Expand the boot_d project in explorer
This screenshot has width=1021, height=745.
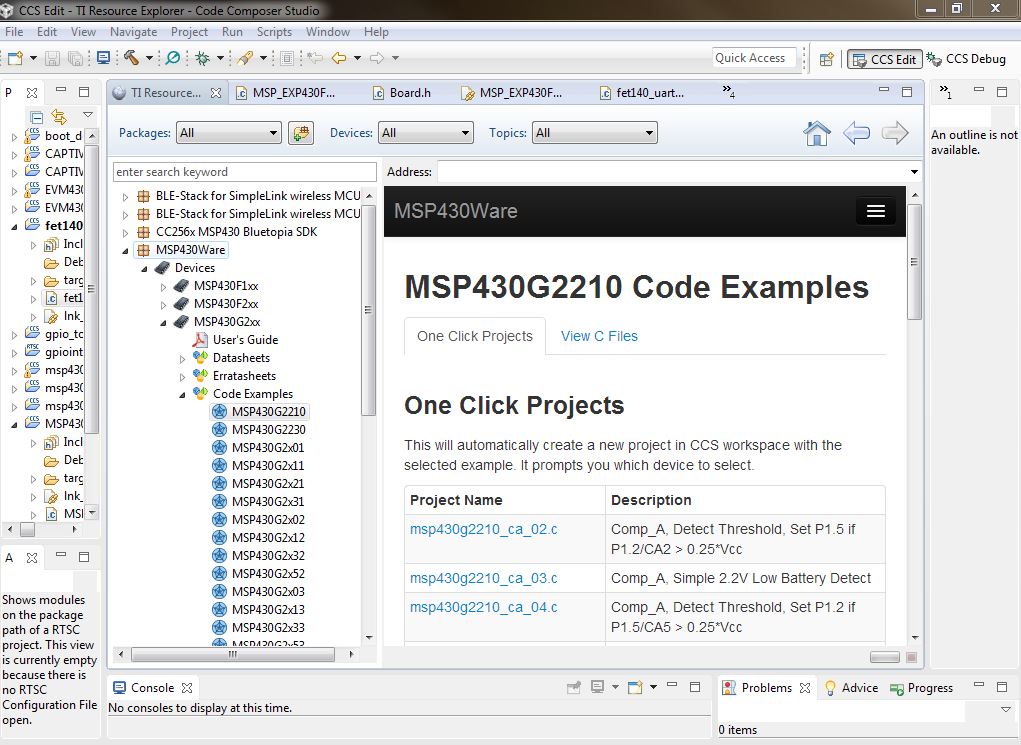14,137
